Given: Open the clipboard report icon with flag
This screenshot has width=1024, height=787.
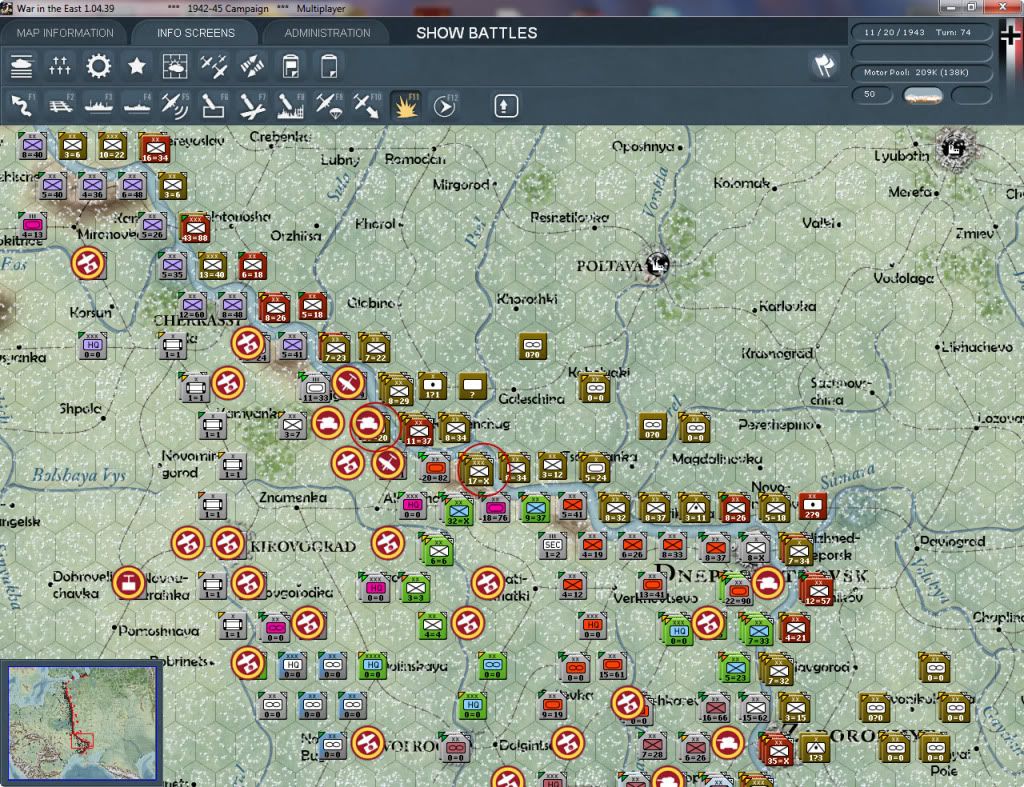Looking at the screenshot, I should [x=291, y=67].
